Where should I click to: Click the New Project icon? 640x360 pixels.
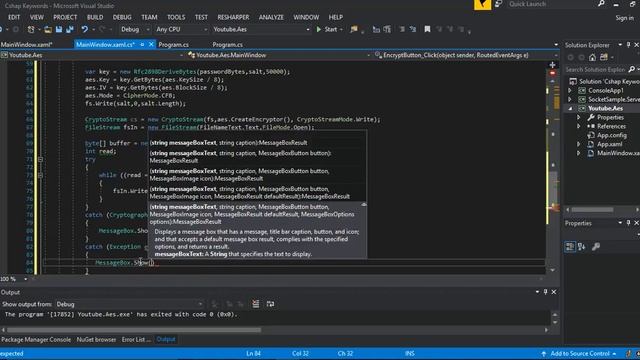[x=31, y=29]
